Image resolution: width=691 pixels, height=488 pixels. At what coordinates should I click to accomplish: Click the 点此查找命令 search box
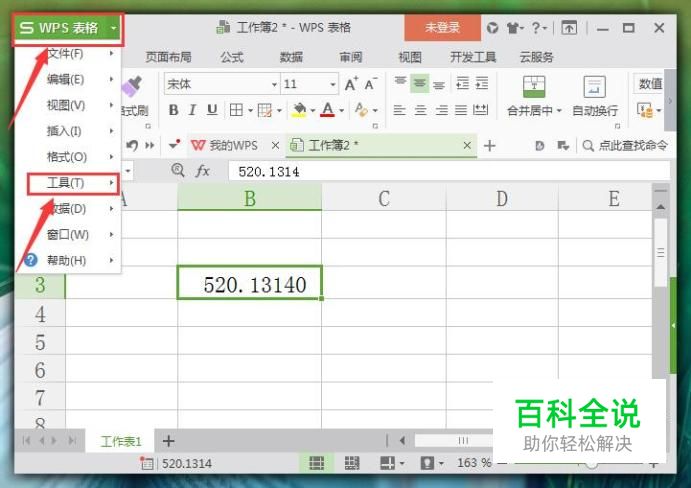(626, 145)
